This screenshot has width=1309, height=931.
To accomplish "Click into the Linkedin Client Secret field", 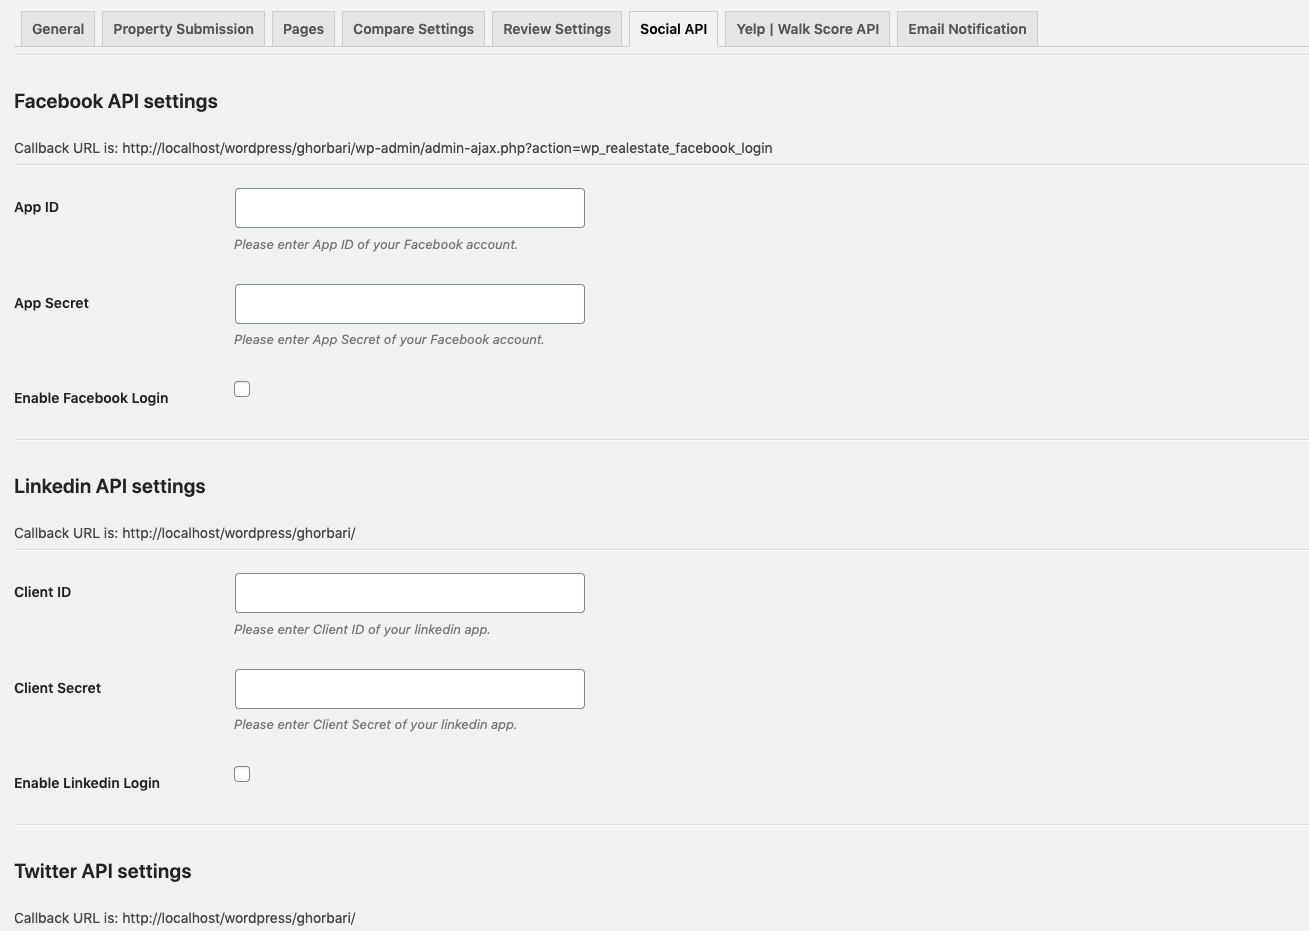I will click(409, 689).
